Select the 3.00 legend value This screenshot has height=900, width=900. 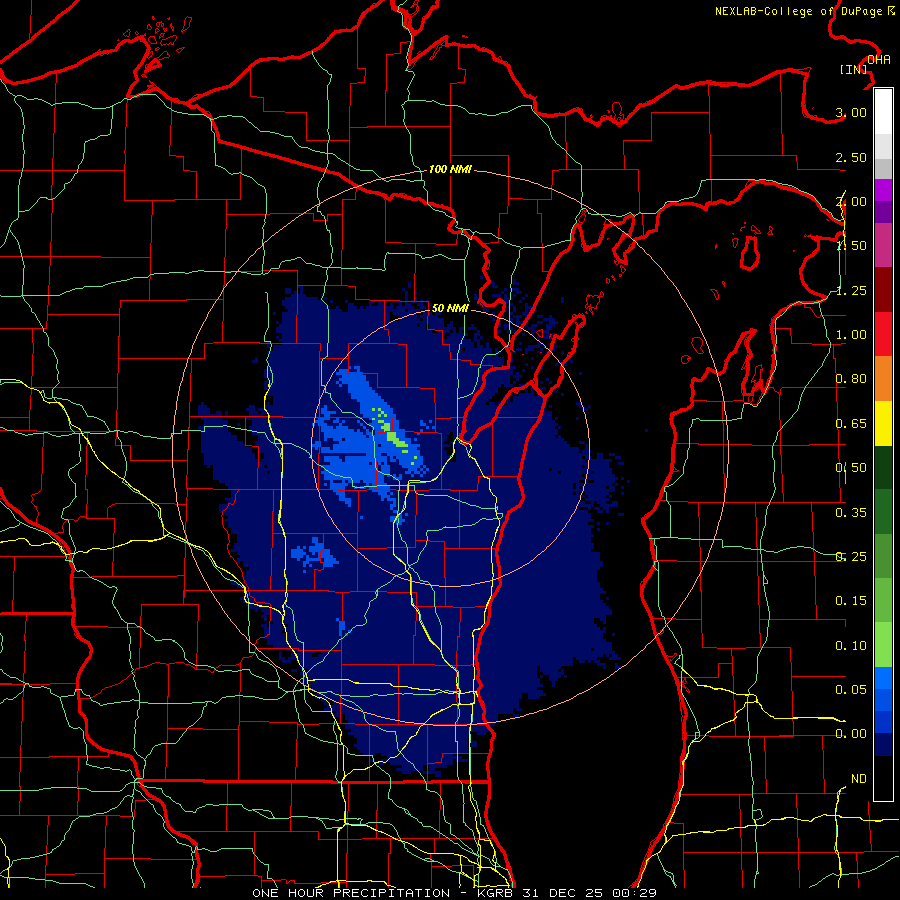pos(851,112)
